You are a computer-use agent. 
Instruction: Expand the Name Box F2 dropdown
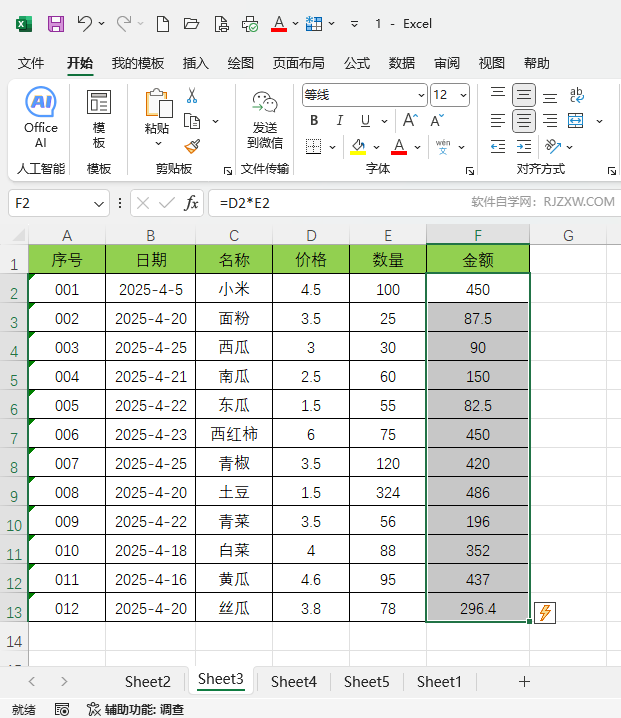[98, 204]
